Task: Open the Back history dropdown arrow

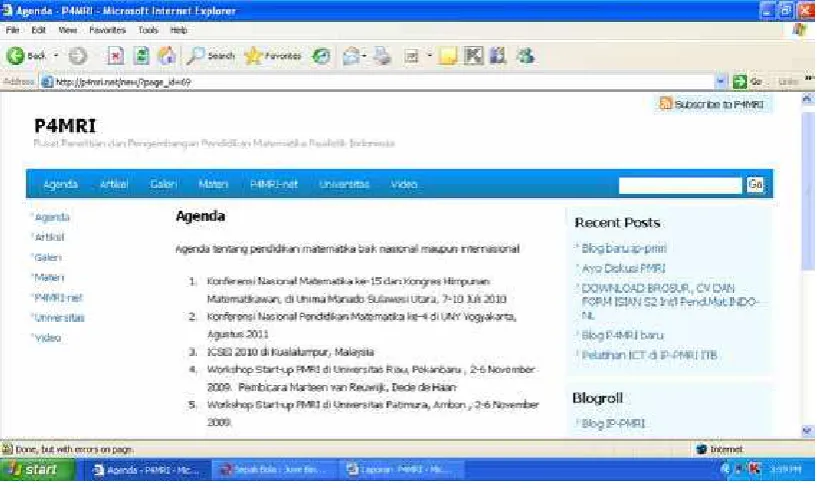Action: [x=56, y=56]
